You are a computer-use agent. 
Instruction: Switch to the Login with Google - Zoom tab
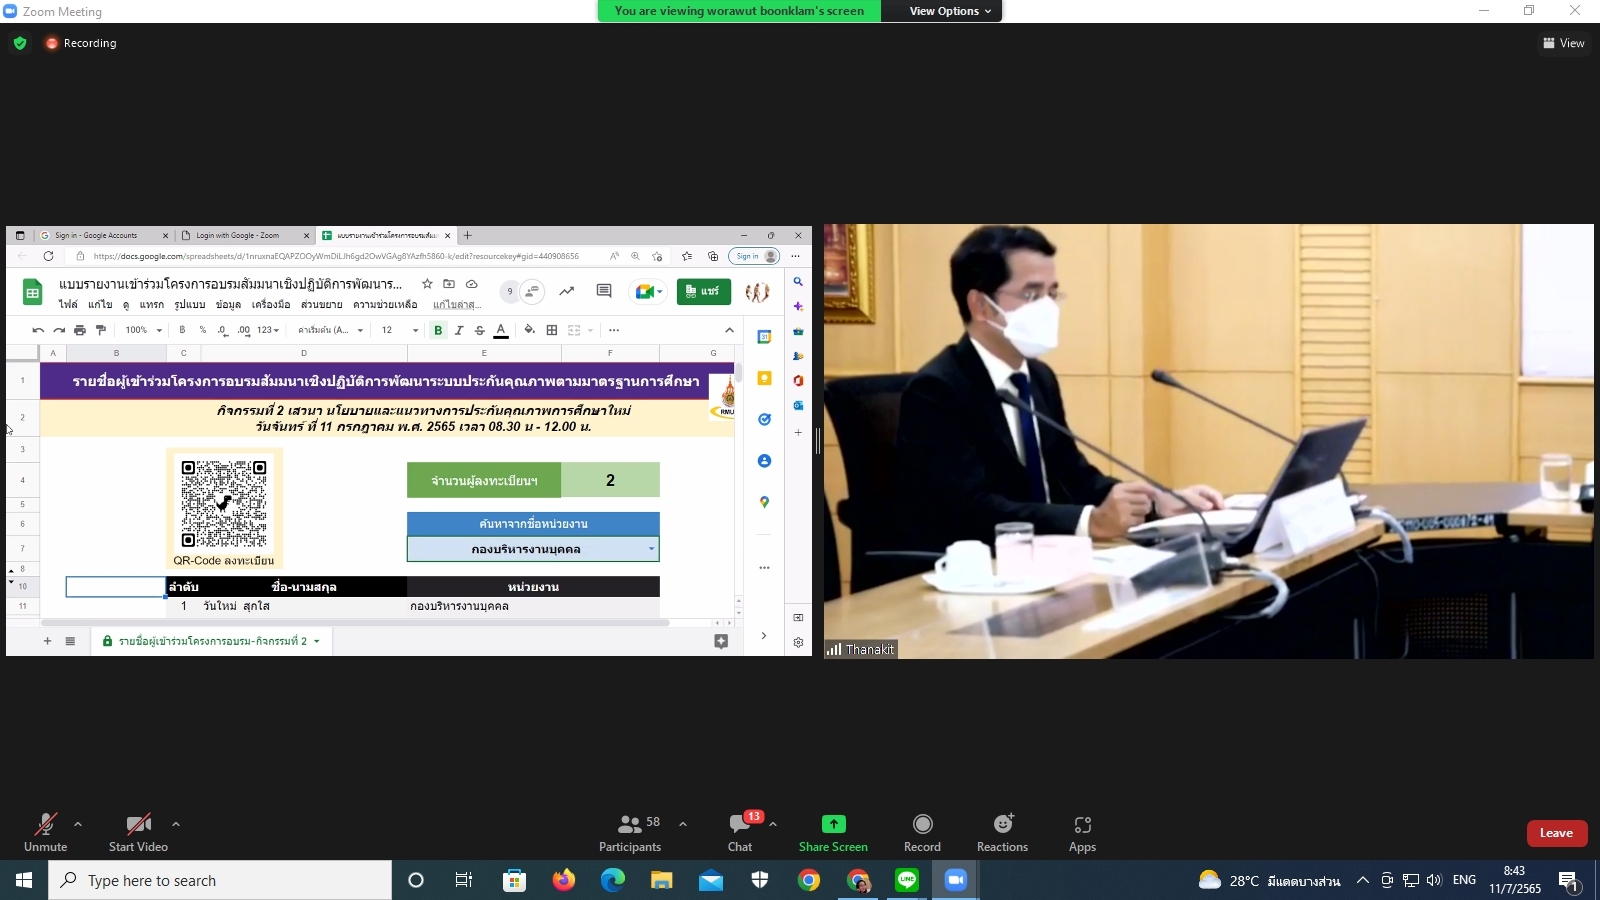pos(245,235)
